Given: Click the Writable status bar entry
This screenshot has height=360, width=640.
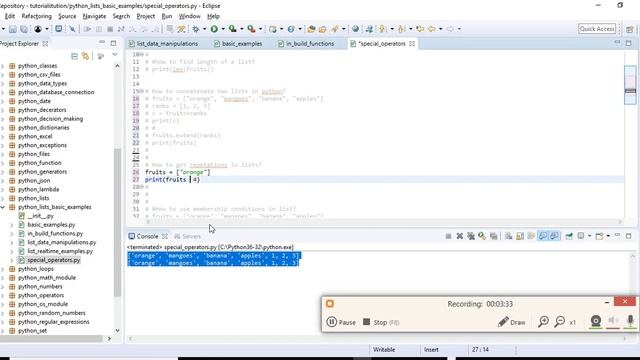Looking at the screenshot, I should point(384,350).
